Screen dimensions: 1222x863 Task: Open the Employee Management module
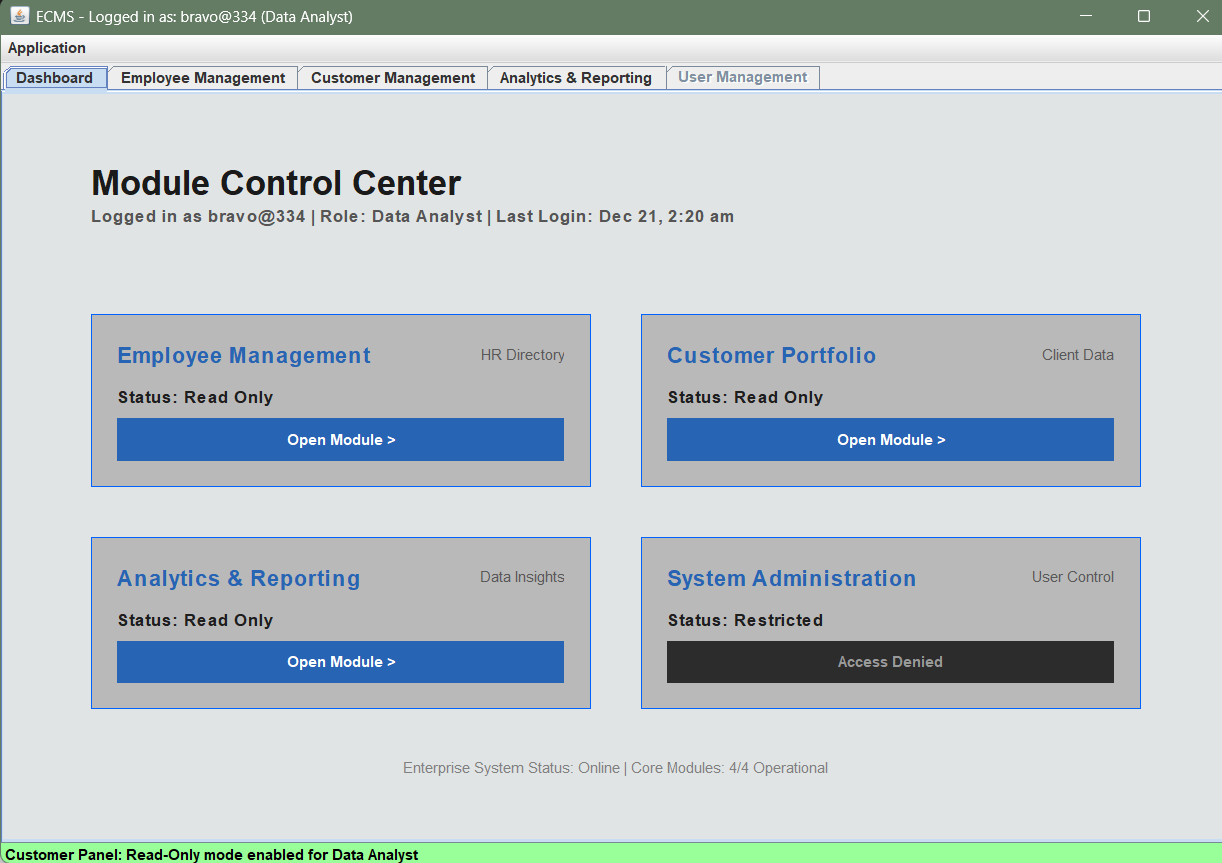340,439
